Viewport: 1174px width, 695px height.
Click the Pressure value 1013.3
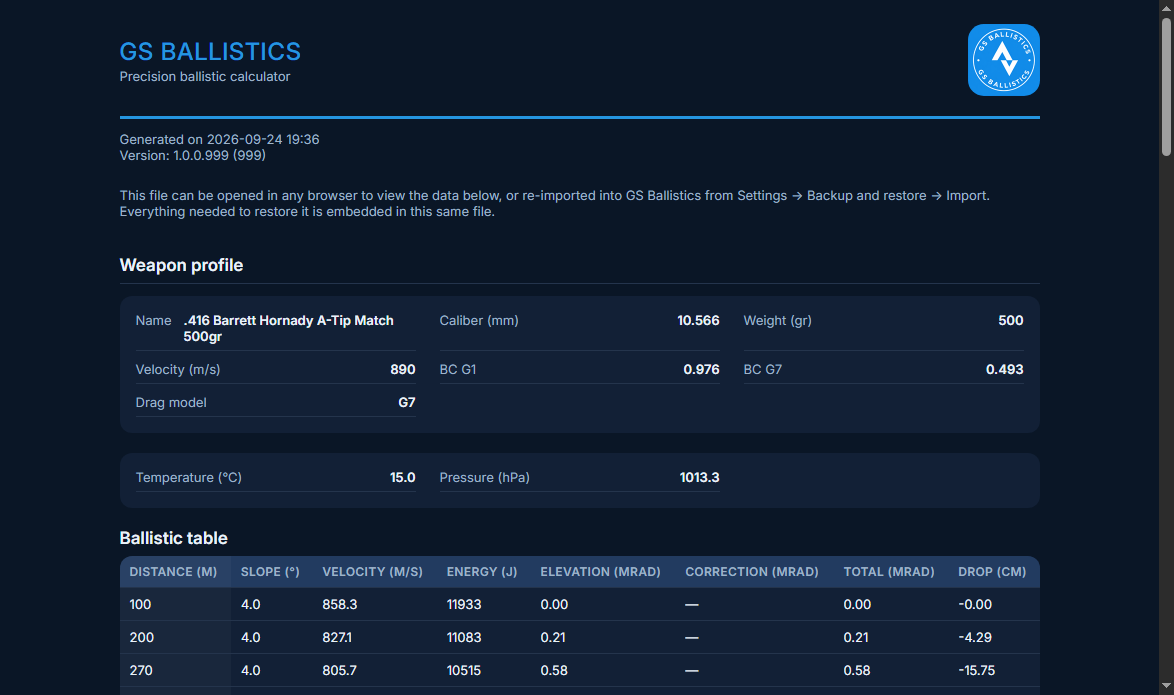point(699,477)
